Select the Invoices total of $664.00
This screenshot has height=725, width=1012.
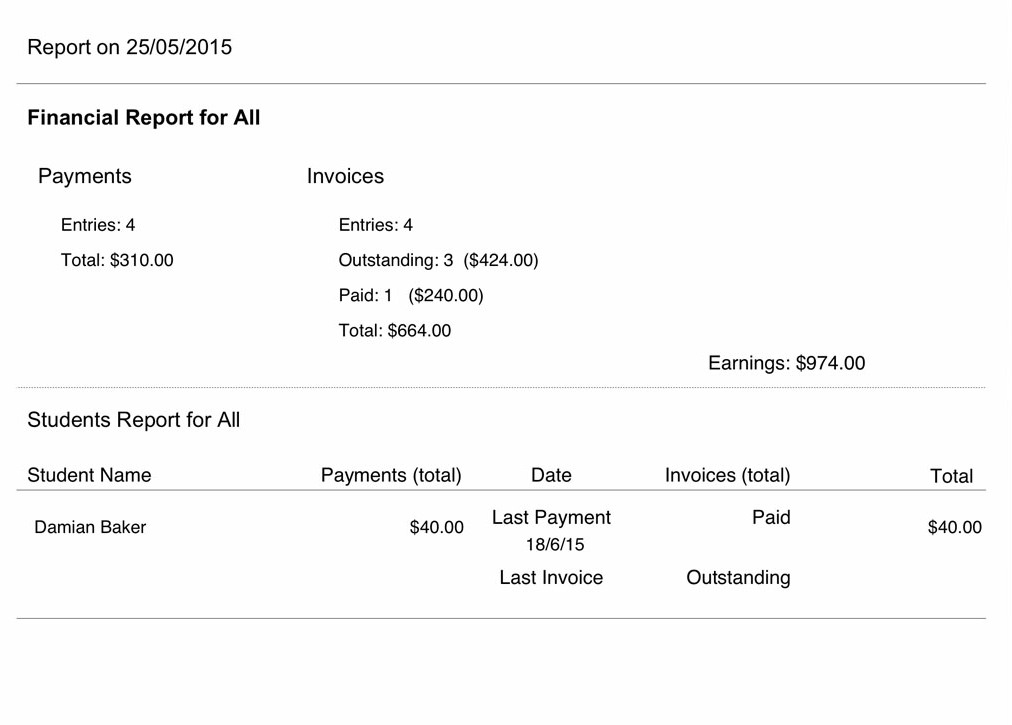pos(395,330)
